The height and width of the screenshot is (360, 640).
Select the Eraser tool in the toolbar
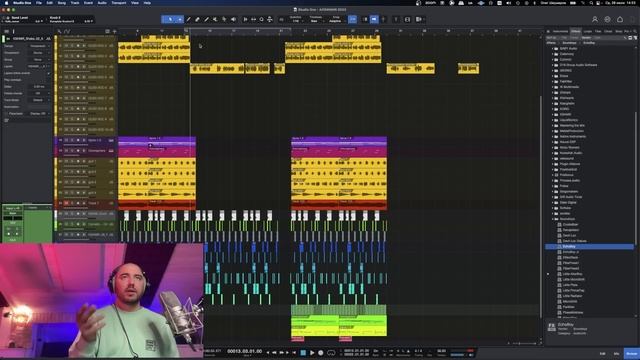197,19
